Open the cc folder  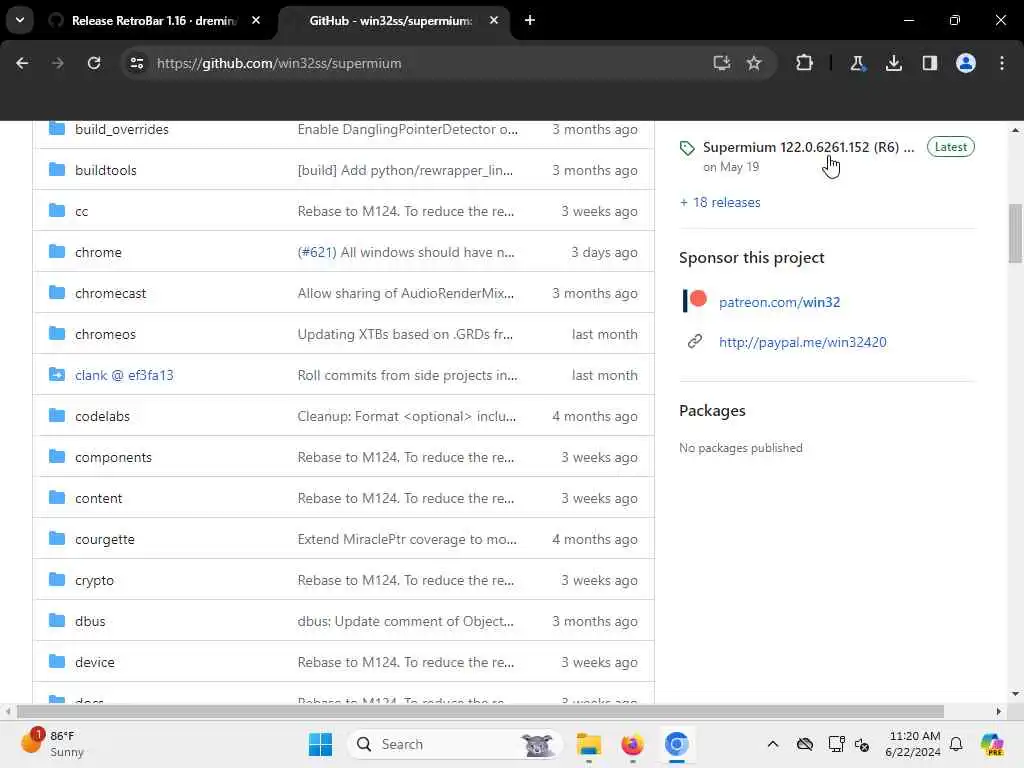81,212
